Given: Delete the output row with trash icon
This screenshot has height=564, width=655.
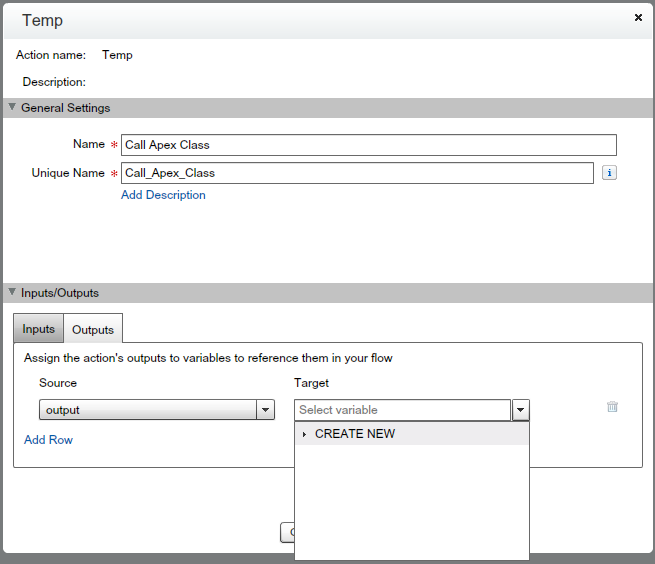Looking at the screenshot, I should pos(612,407).
